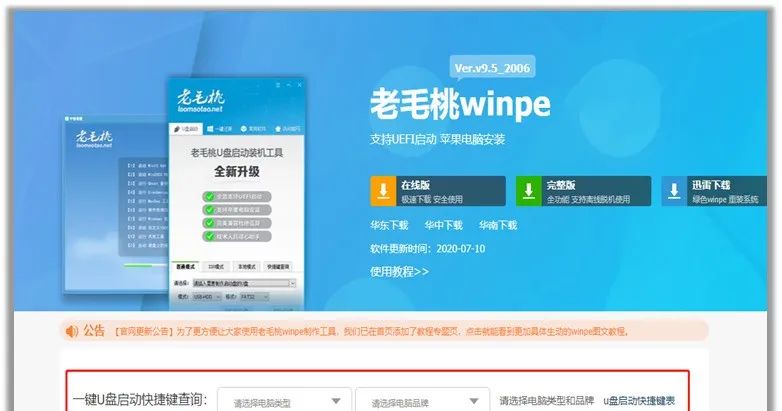Select the 普通模式 tab in tool preview
The height and width of the screenshot is (411, 782).
click(186, 267)
